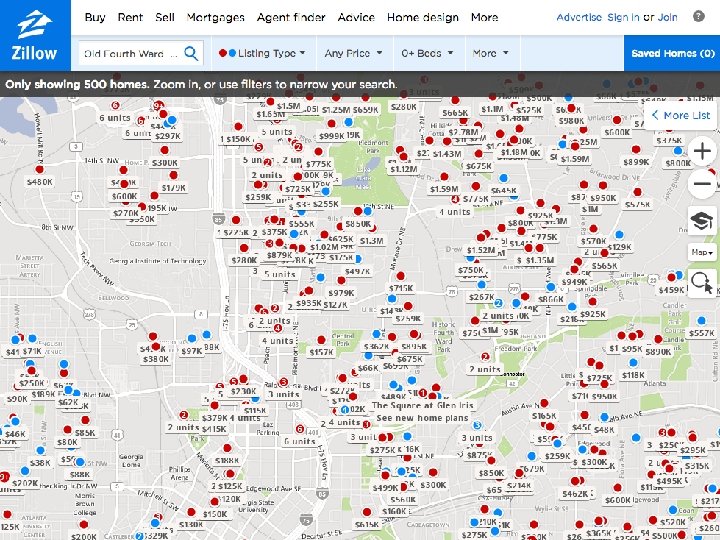Viewport: 720px width, 540px height.
Task: Open the Buy menu
Action: 95,17
